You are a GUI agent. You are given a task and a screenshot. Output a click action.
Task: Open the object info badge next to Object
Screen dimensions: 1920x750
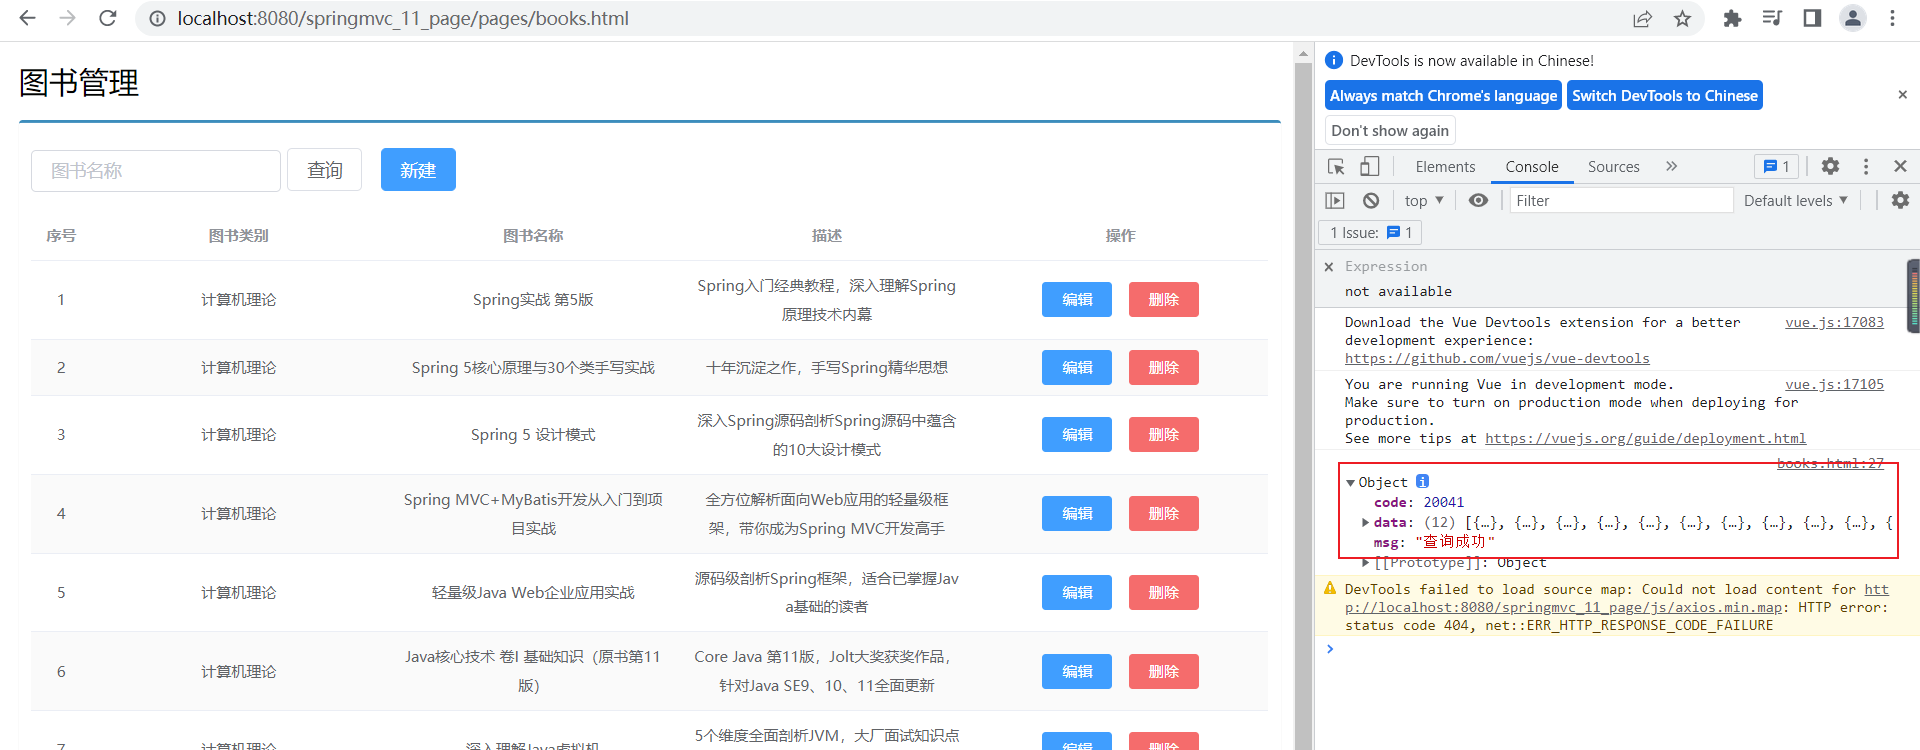(1422, 482)
